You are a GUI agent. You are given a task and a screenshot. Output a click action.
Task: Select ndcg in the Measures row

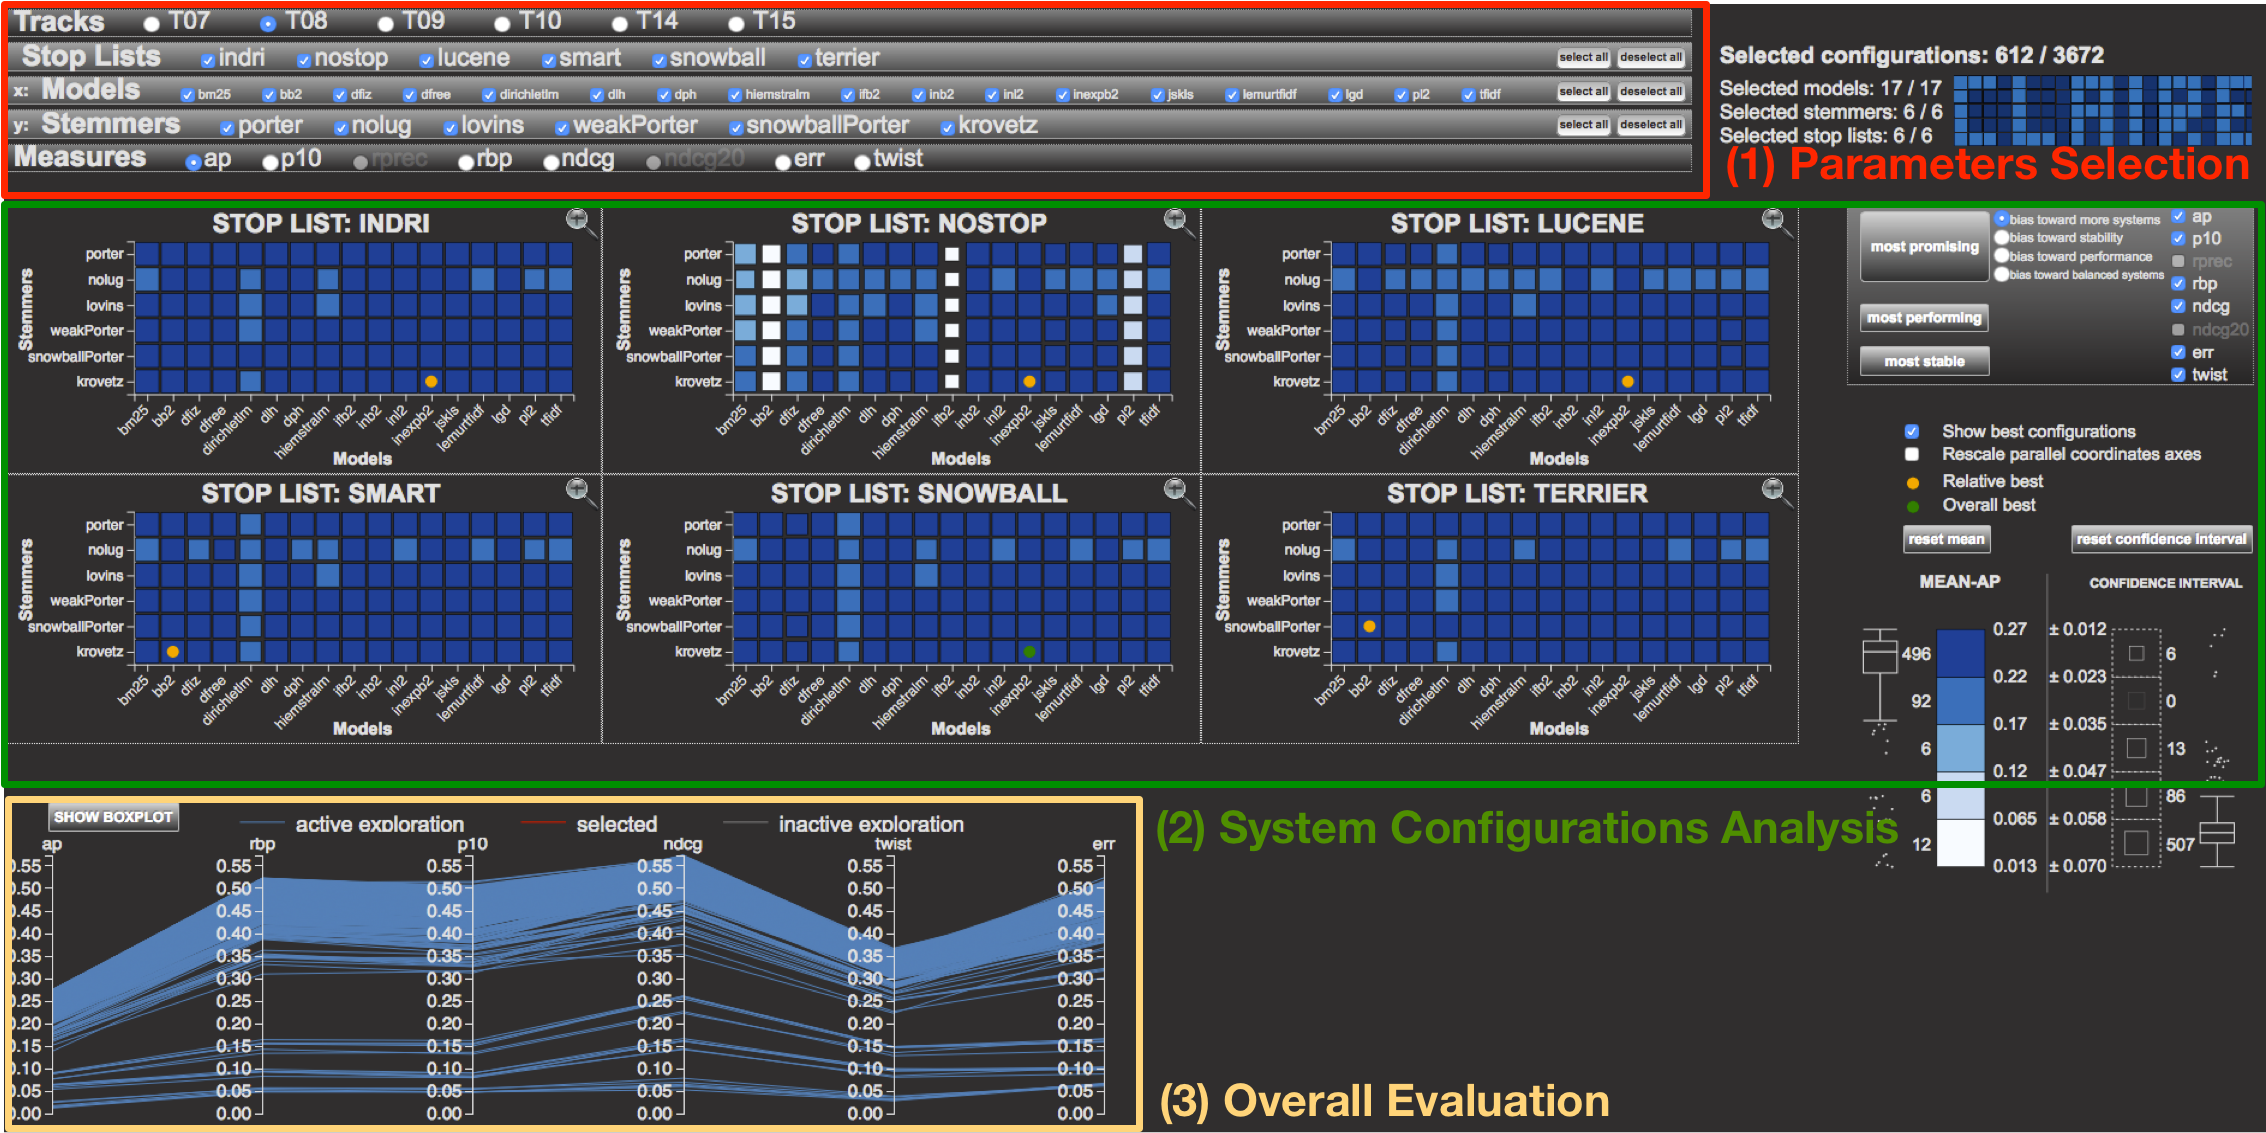coord(551,162)
